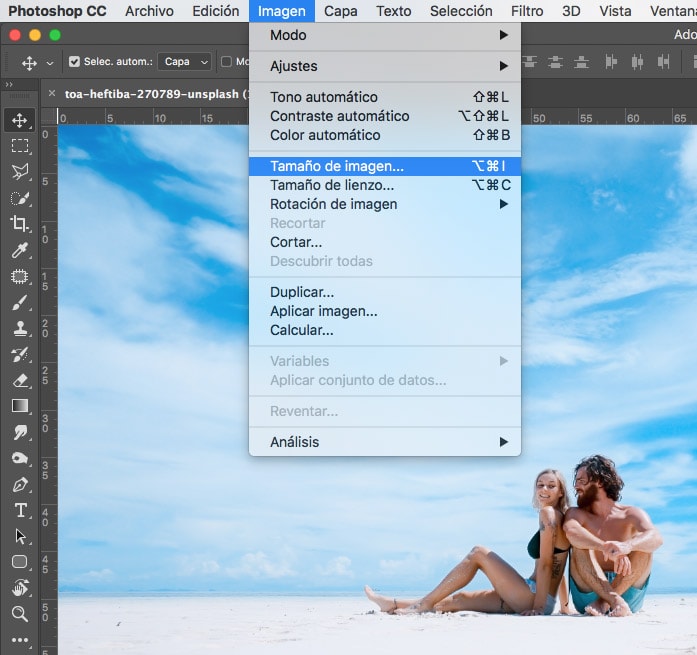Click Tamaño de lienzo menu entry
Screen dimensions: 697x655
click(385, 185)
